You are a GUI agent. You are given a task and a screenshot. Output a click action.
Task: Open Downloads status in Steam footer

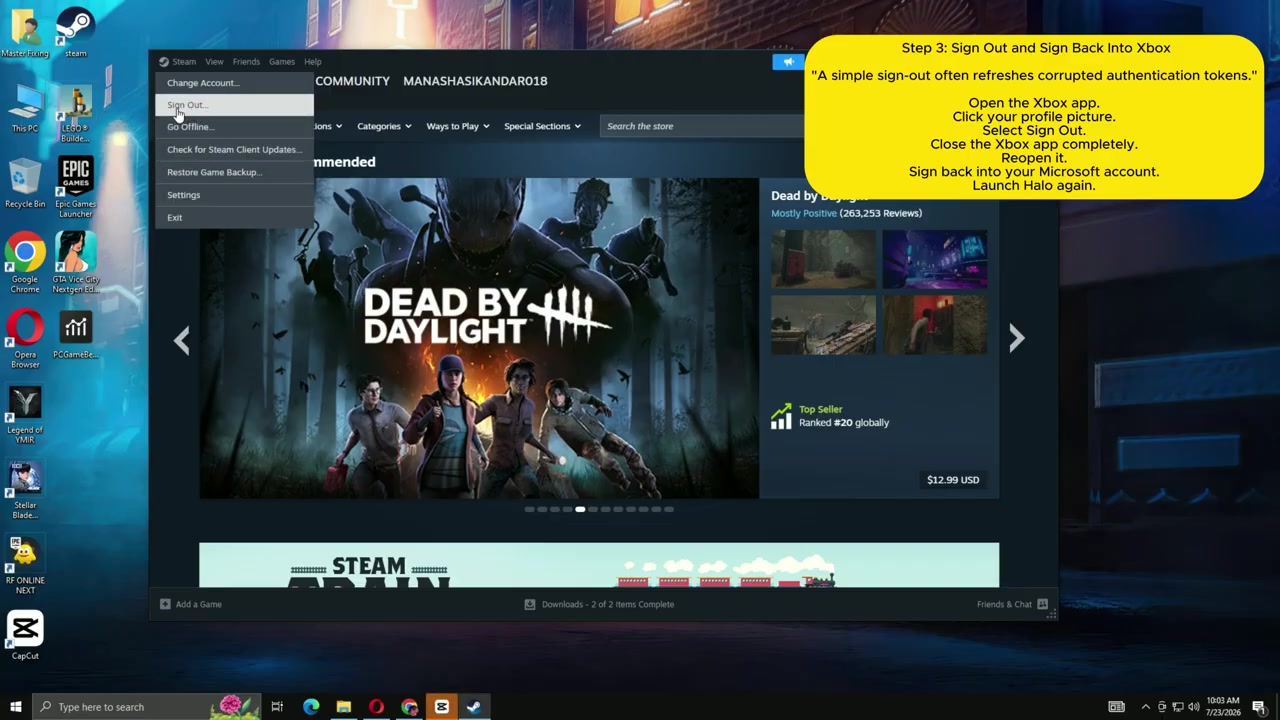click(600, 604)
